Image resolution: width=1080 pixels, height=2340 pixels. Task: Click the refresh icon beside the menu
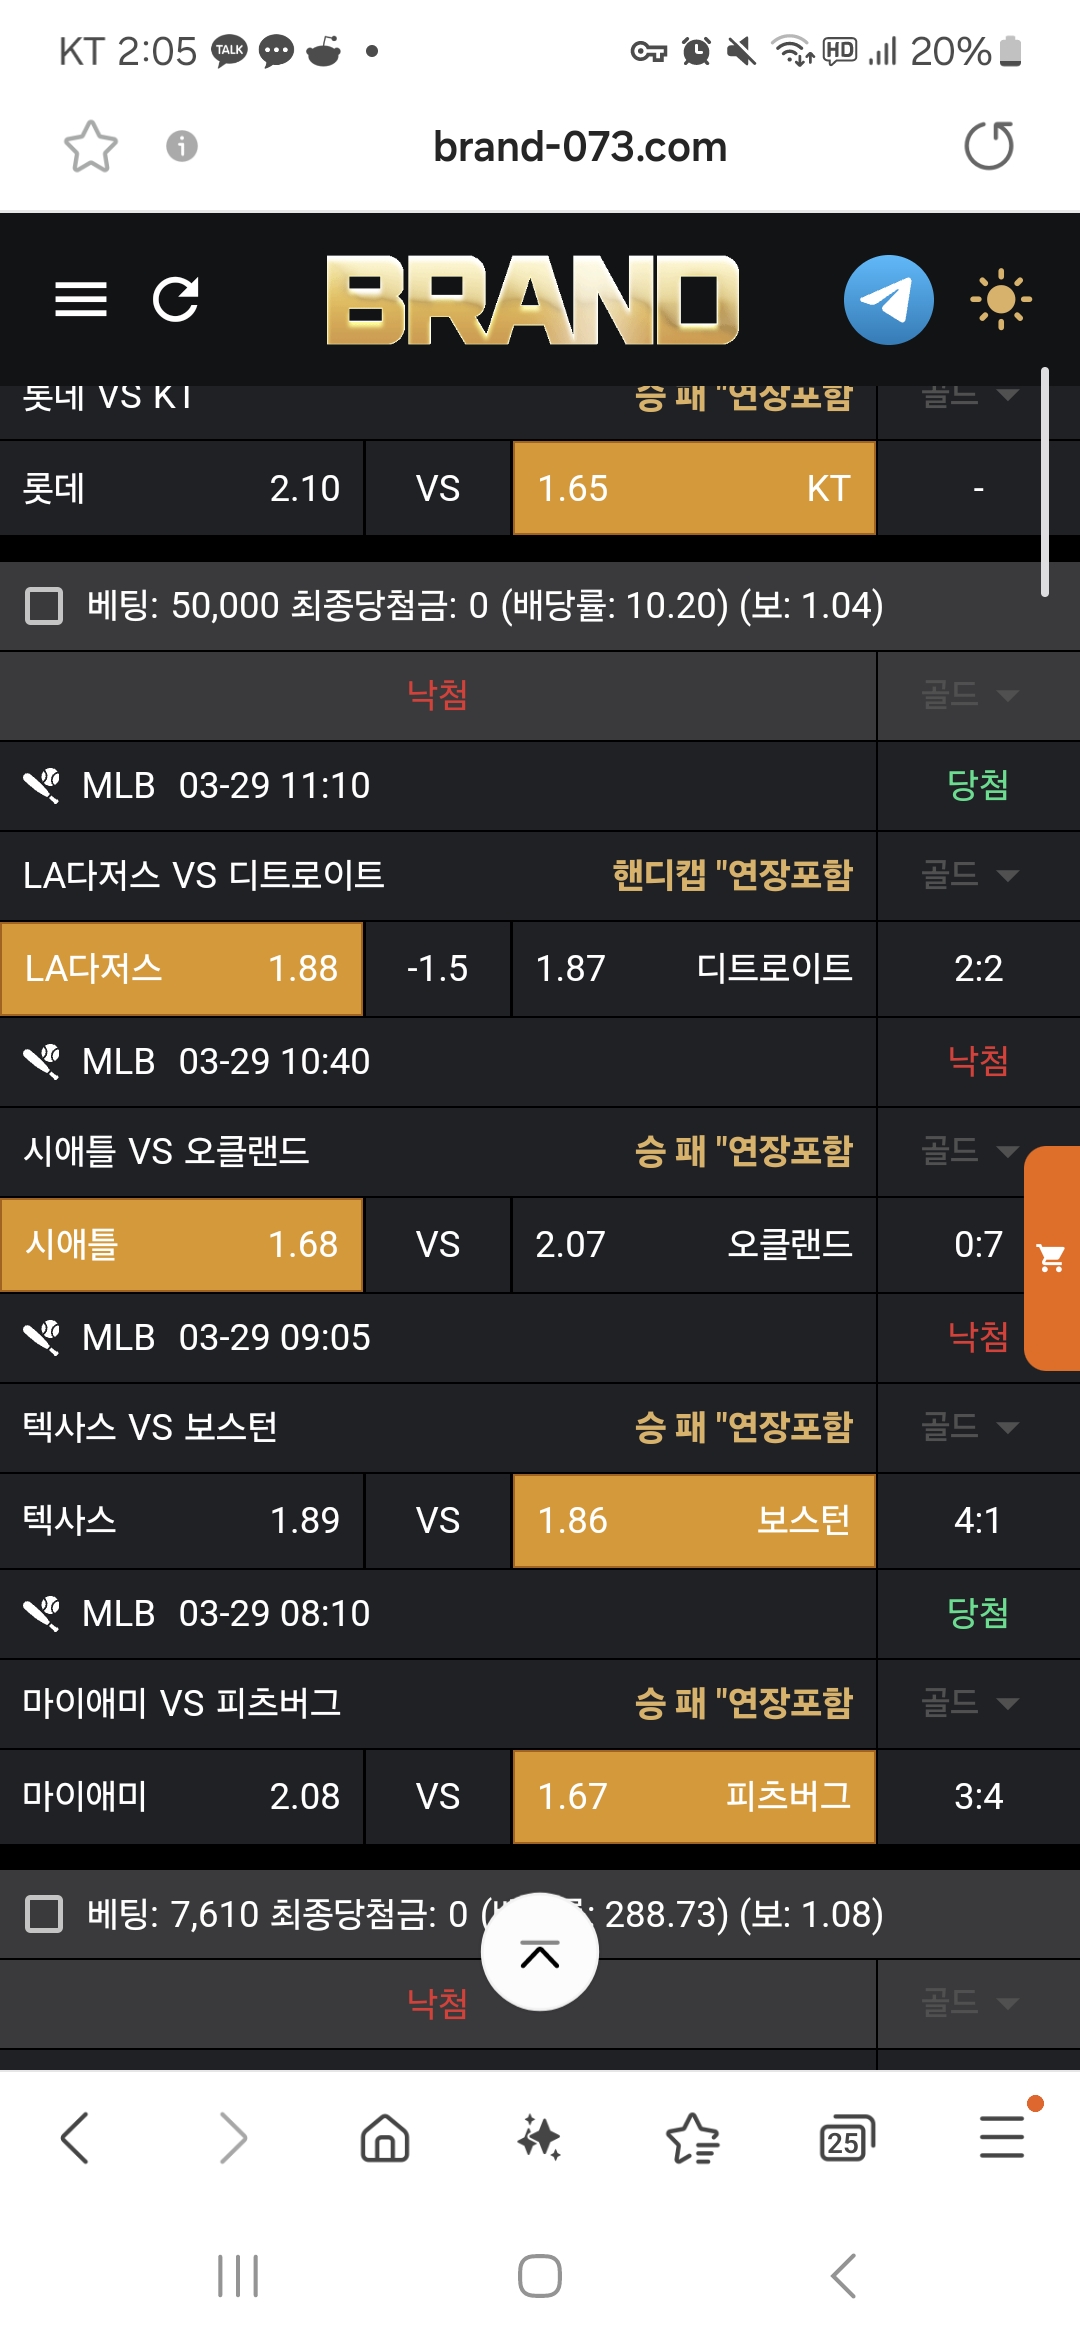coord(176,299)
